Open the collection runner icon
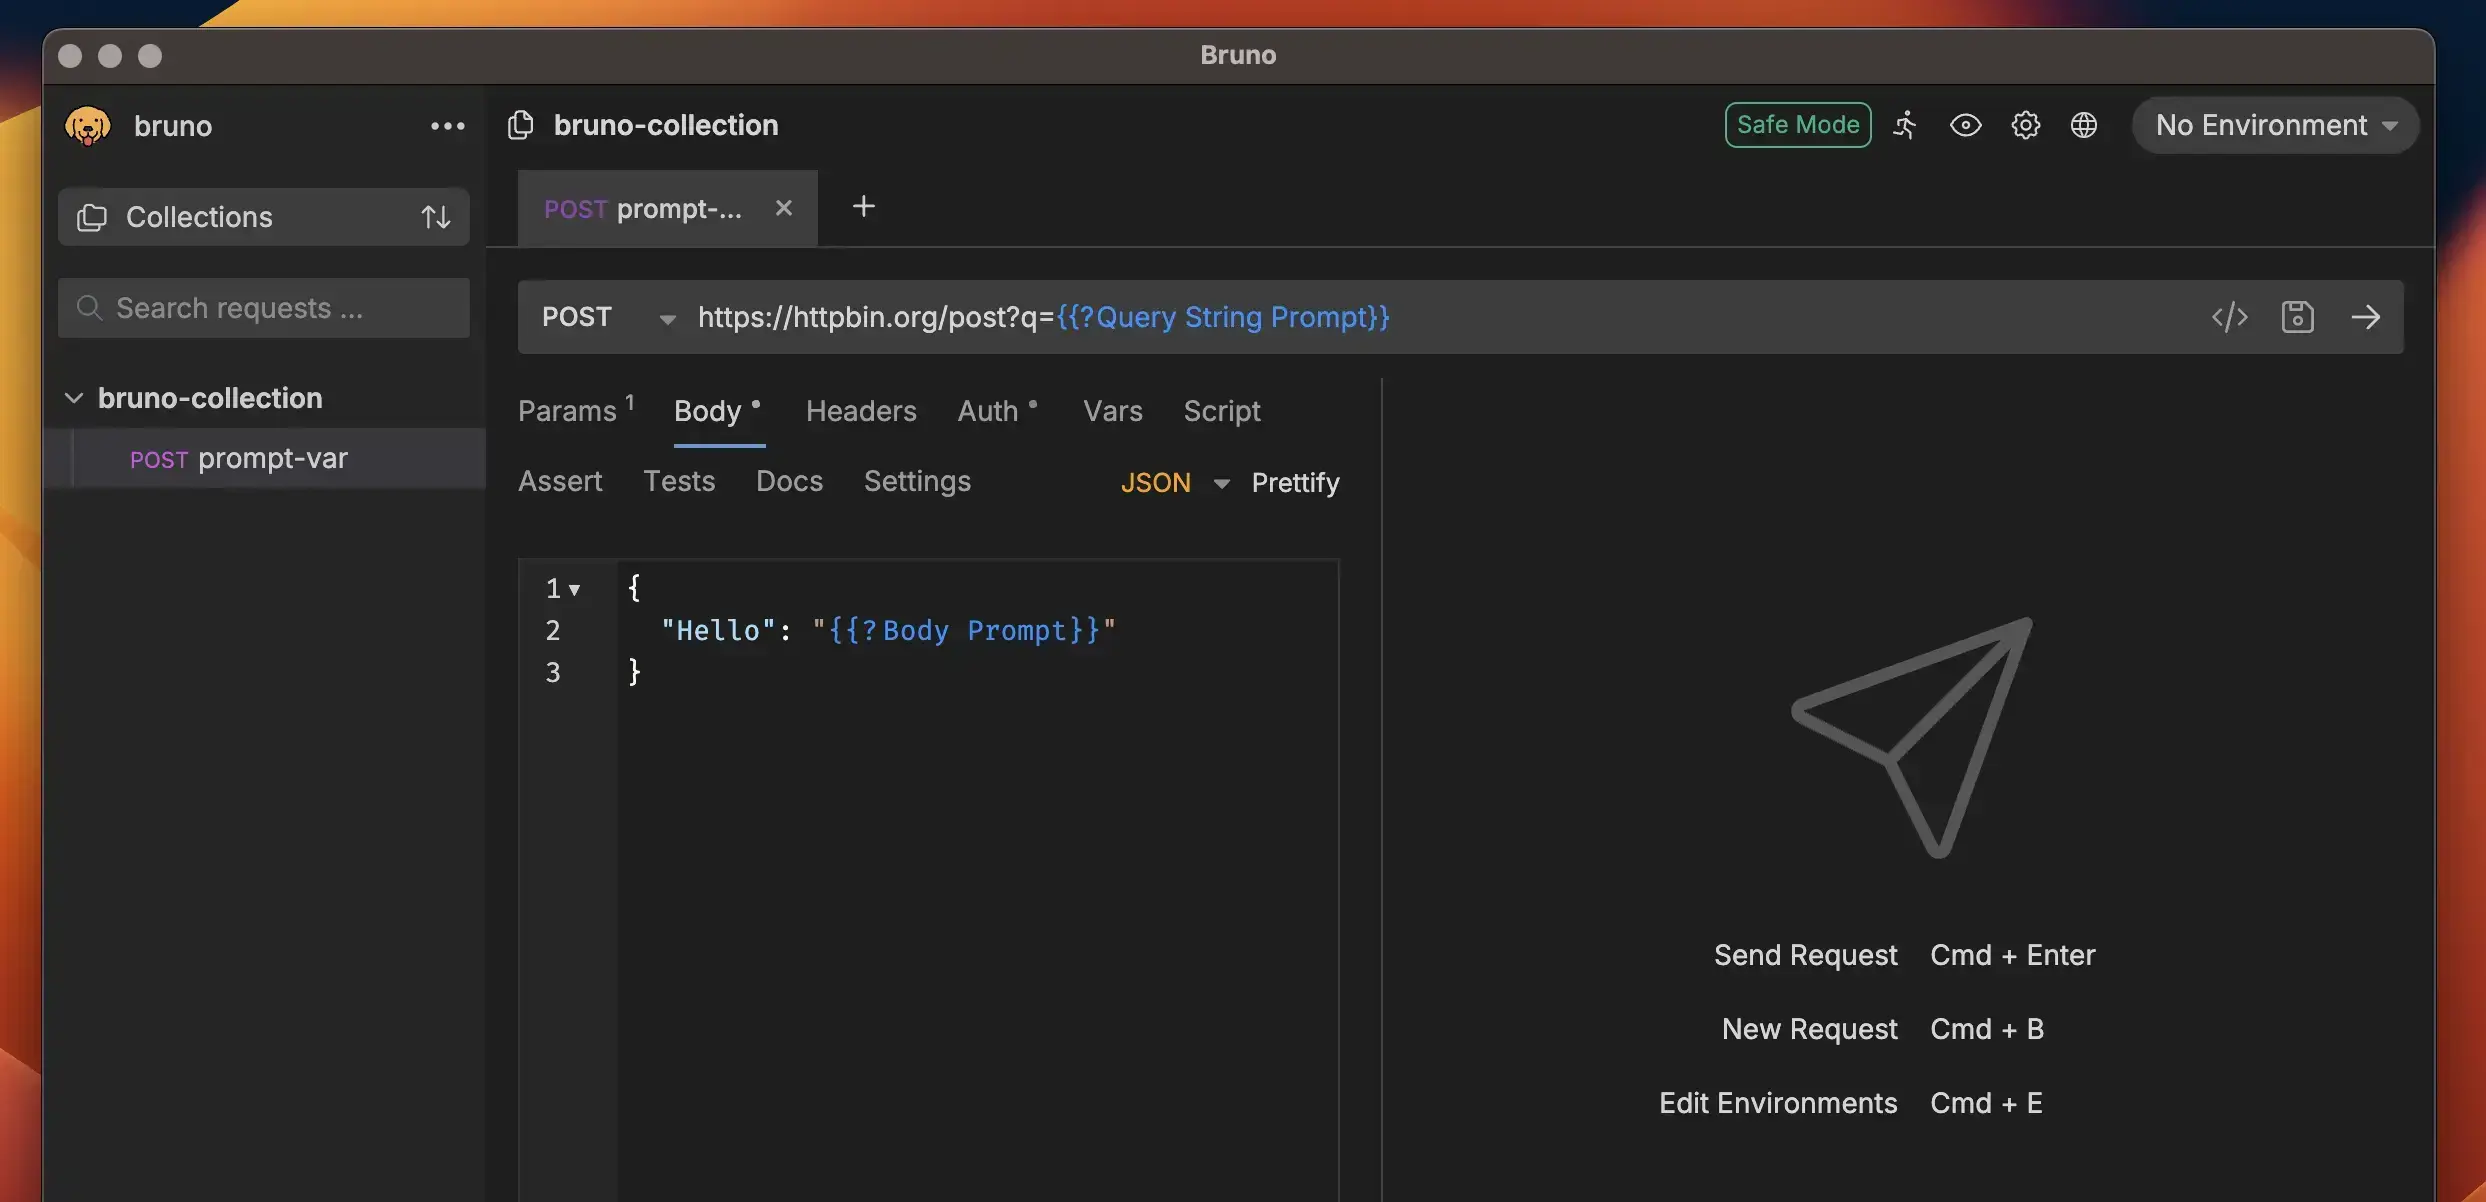Viewport: 2486px width, 1202px height. (1905, 125)
